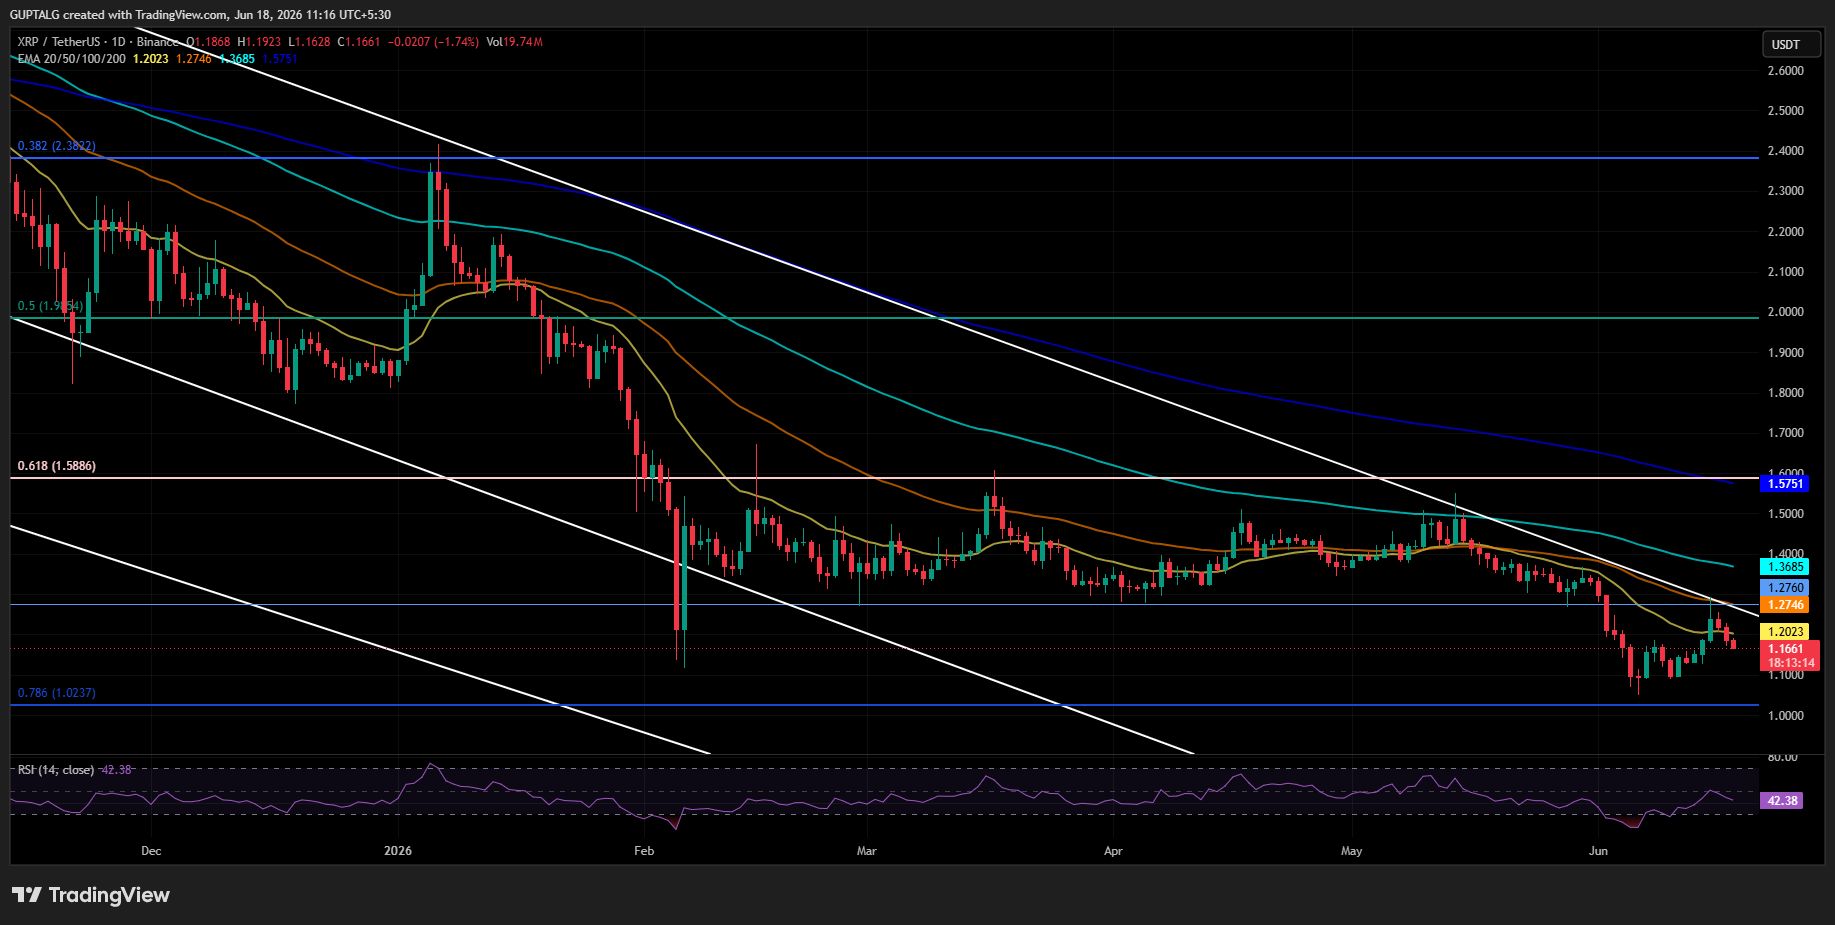
Task: Select the RSI (14, close) indicator label
Action: (x=56, y=770)
